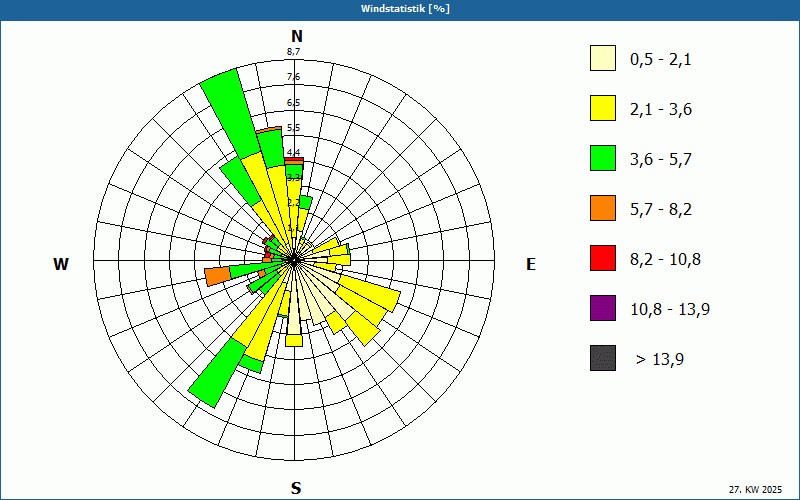Click the legend label '8,2 - 10,8'
The height and width of the screenshot is (500, 800).
click(665, 260)
